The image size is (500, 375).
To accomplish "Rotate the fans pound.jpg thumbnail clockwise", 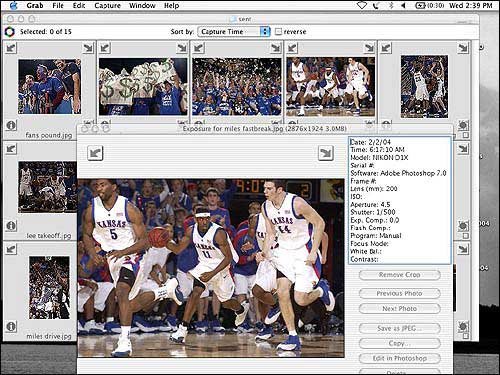I will (x=88, y=48).
